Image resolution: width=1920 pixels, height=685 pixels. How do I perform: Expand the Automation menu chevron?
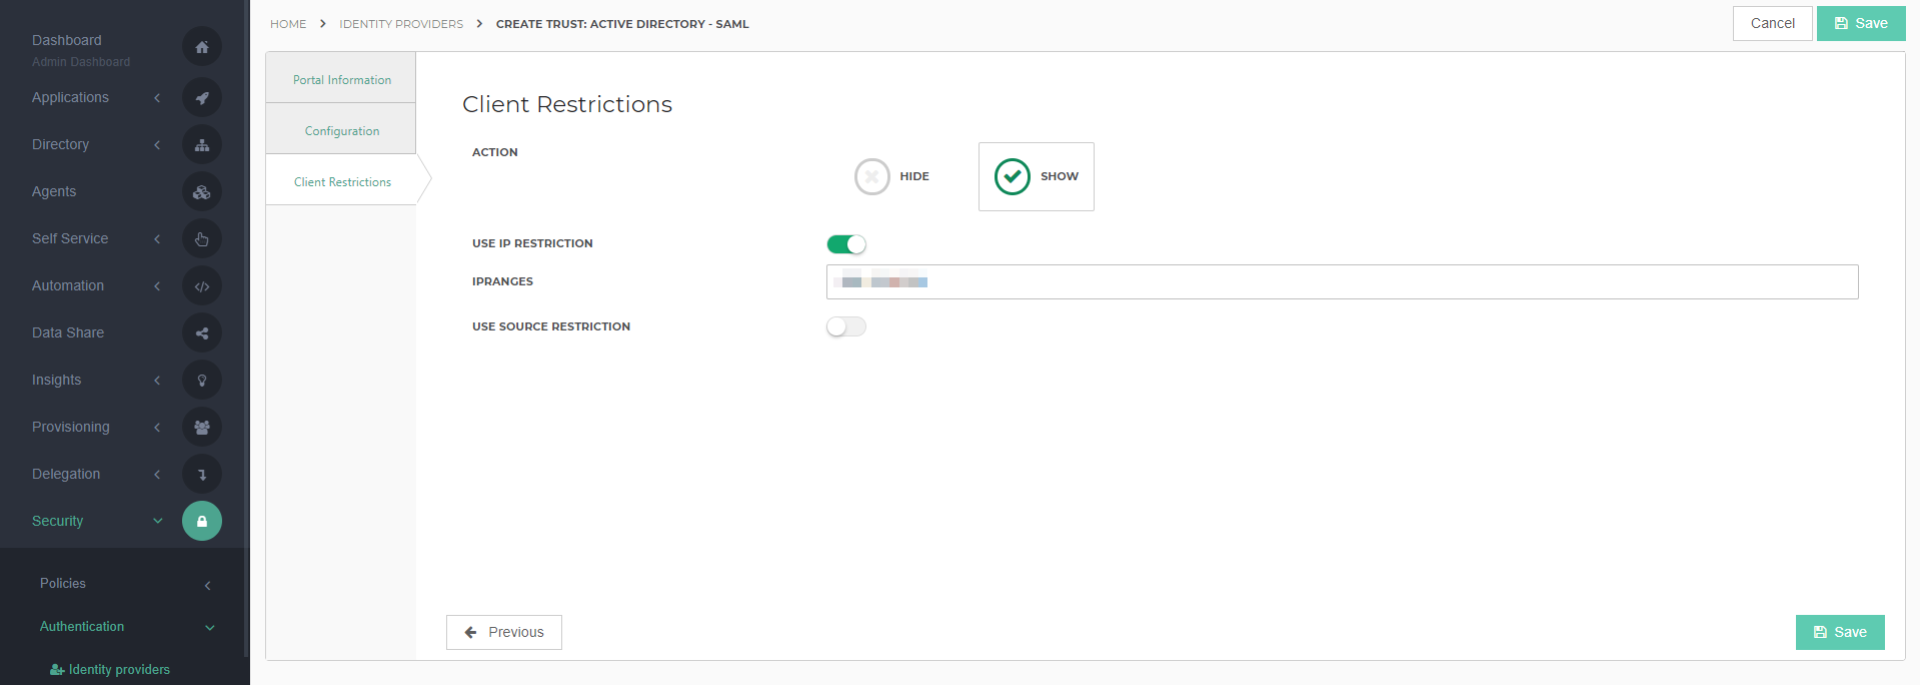(157, 286)
